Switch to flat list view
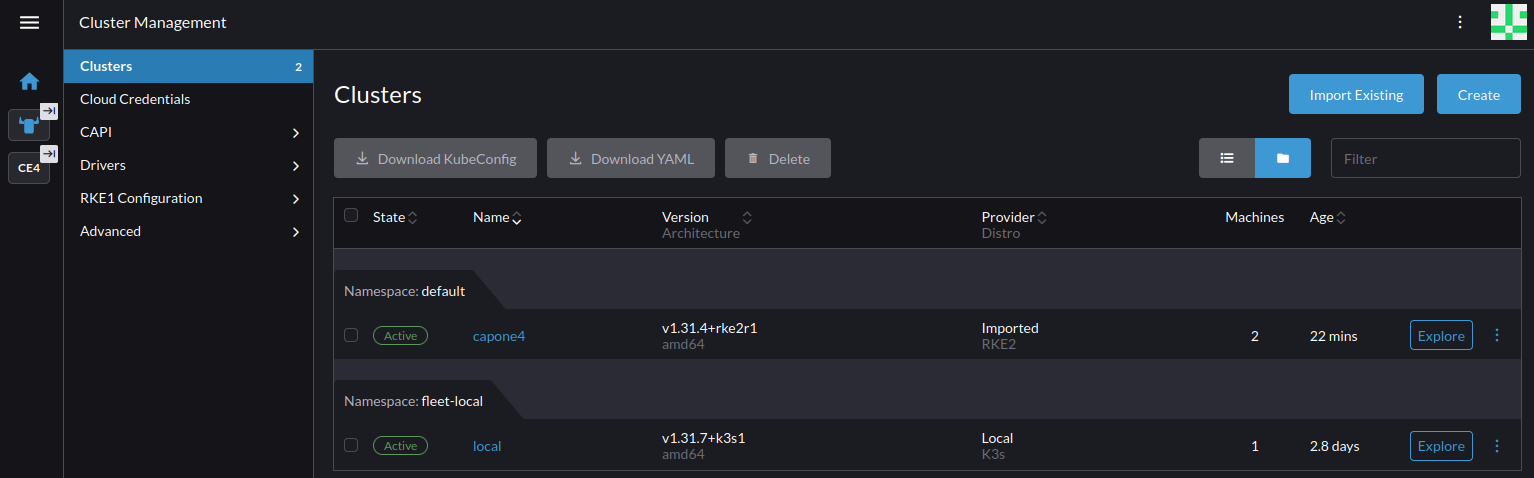Image resolution: width=1534 pixels, height=478 pixels. (1227, 158)
